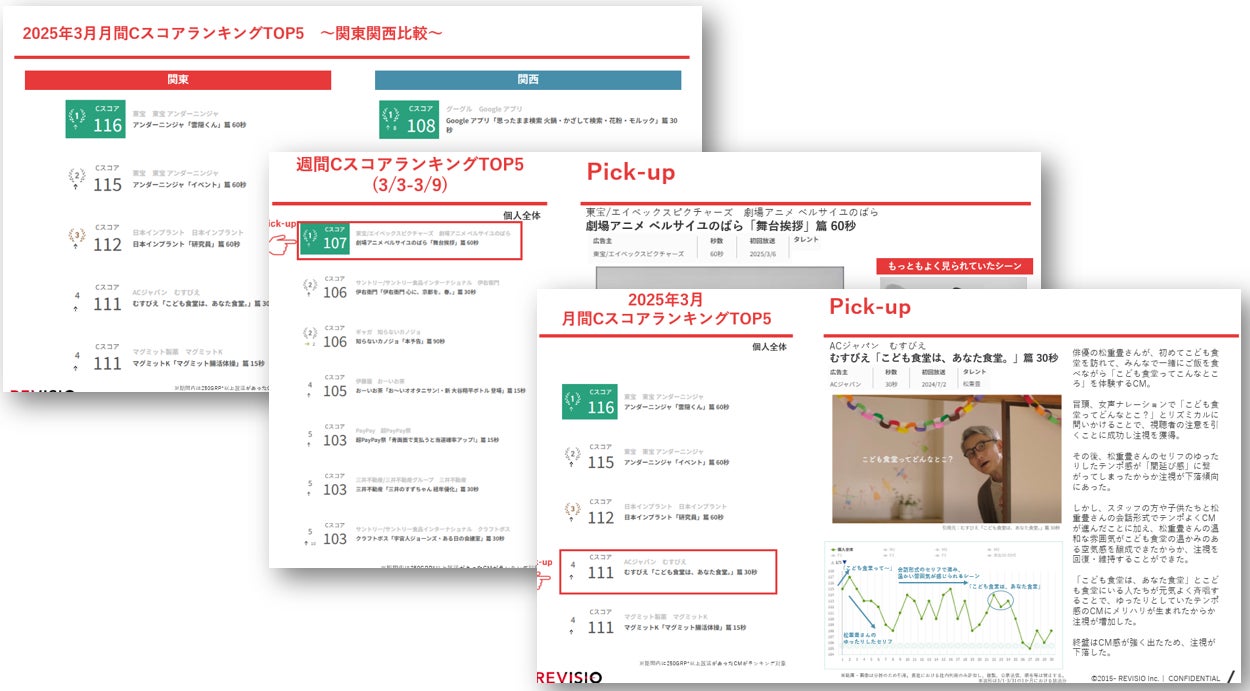
Task: Click CM still image showing こども食堂ってどんなとこ?
Action: tap(946, 458)
